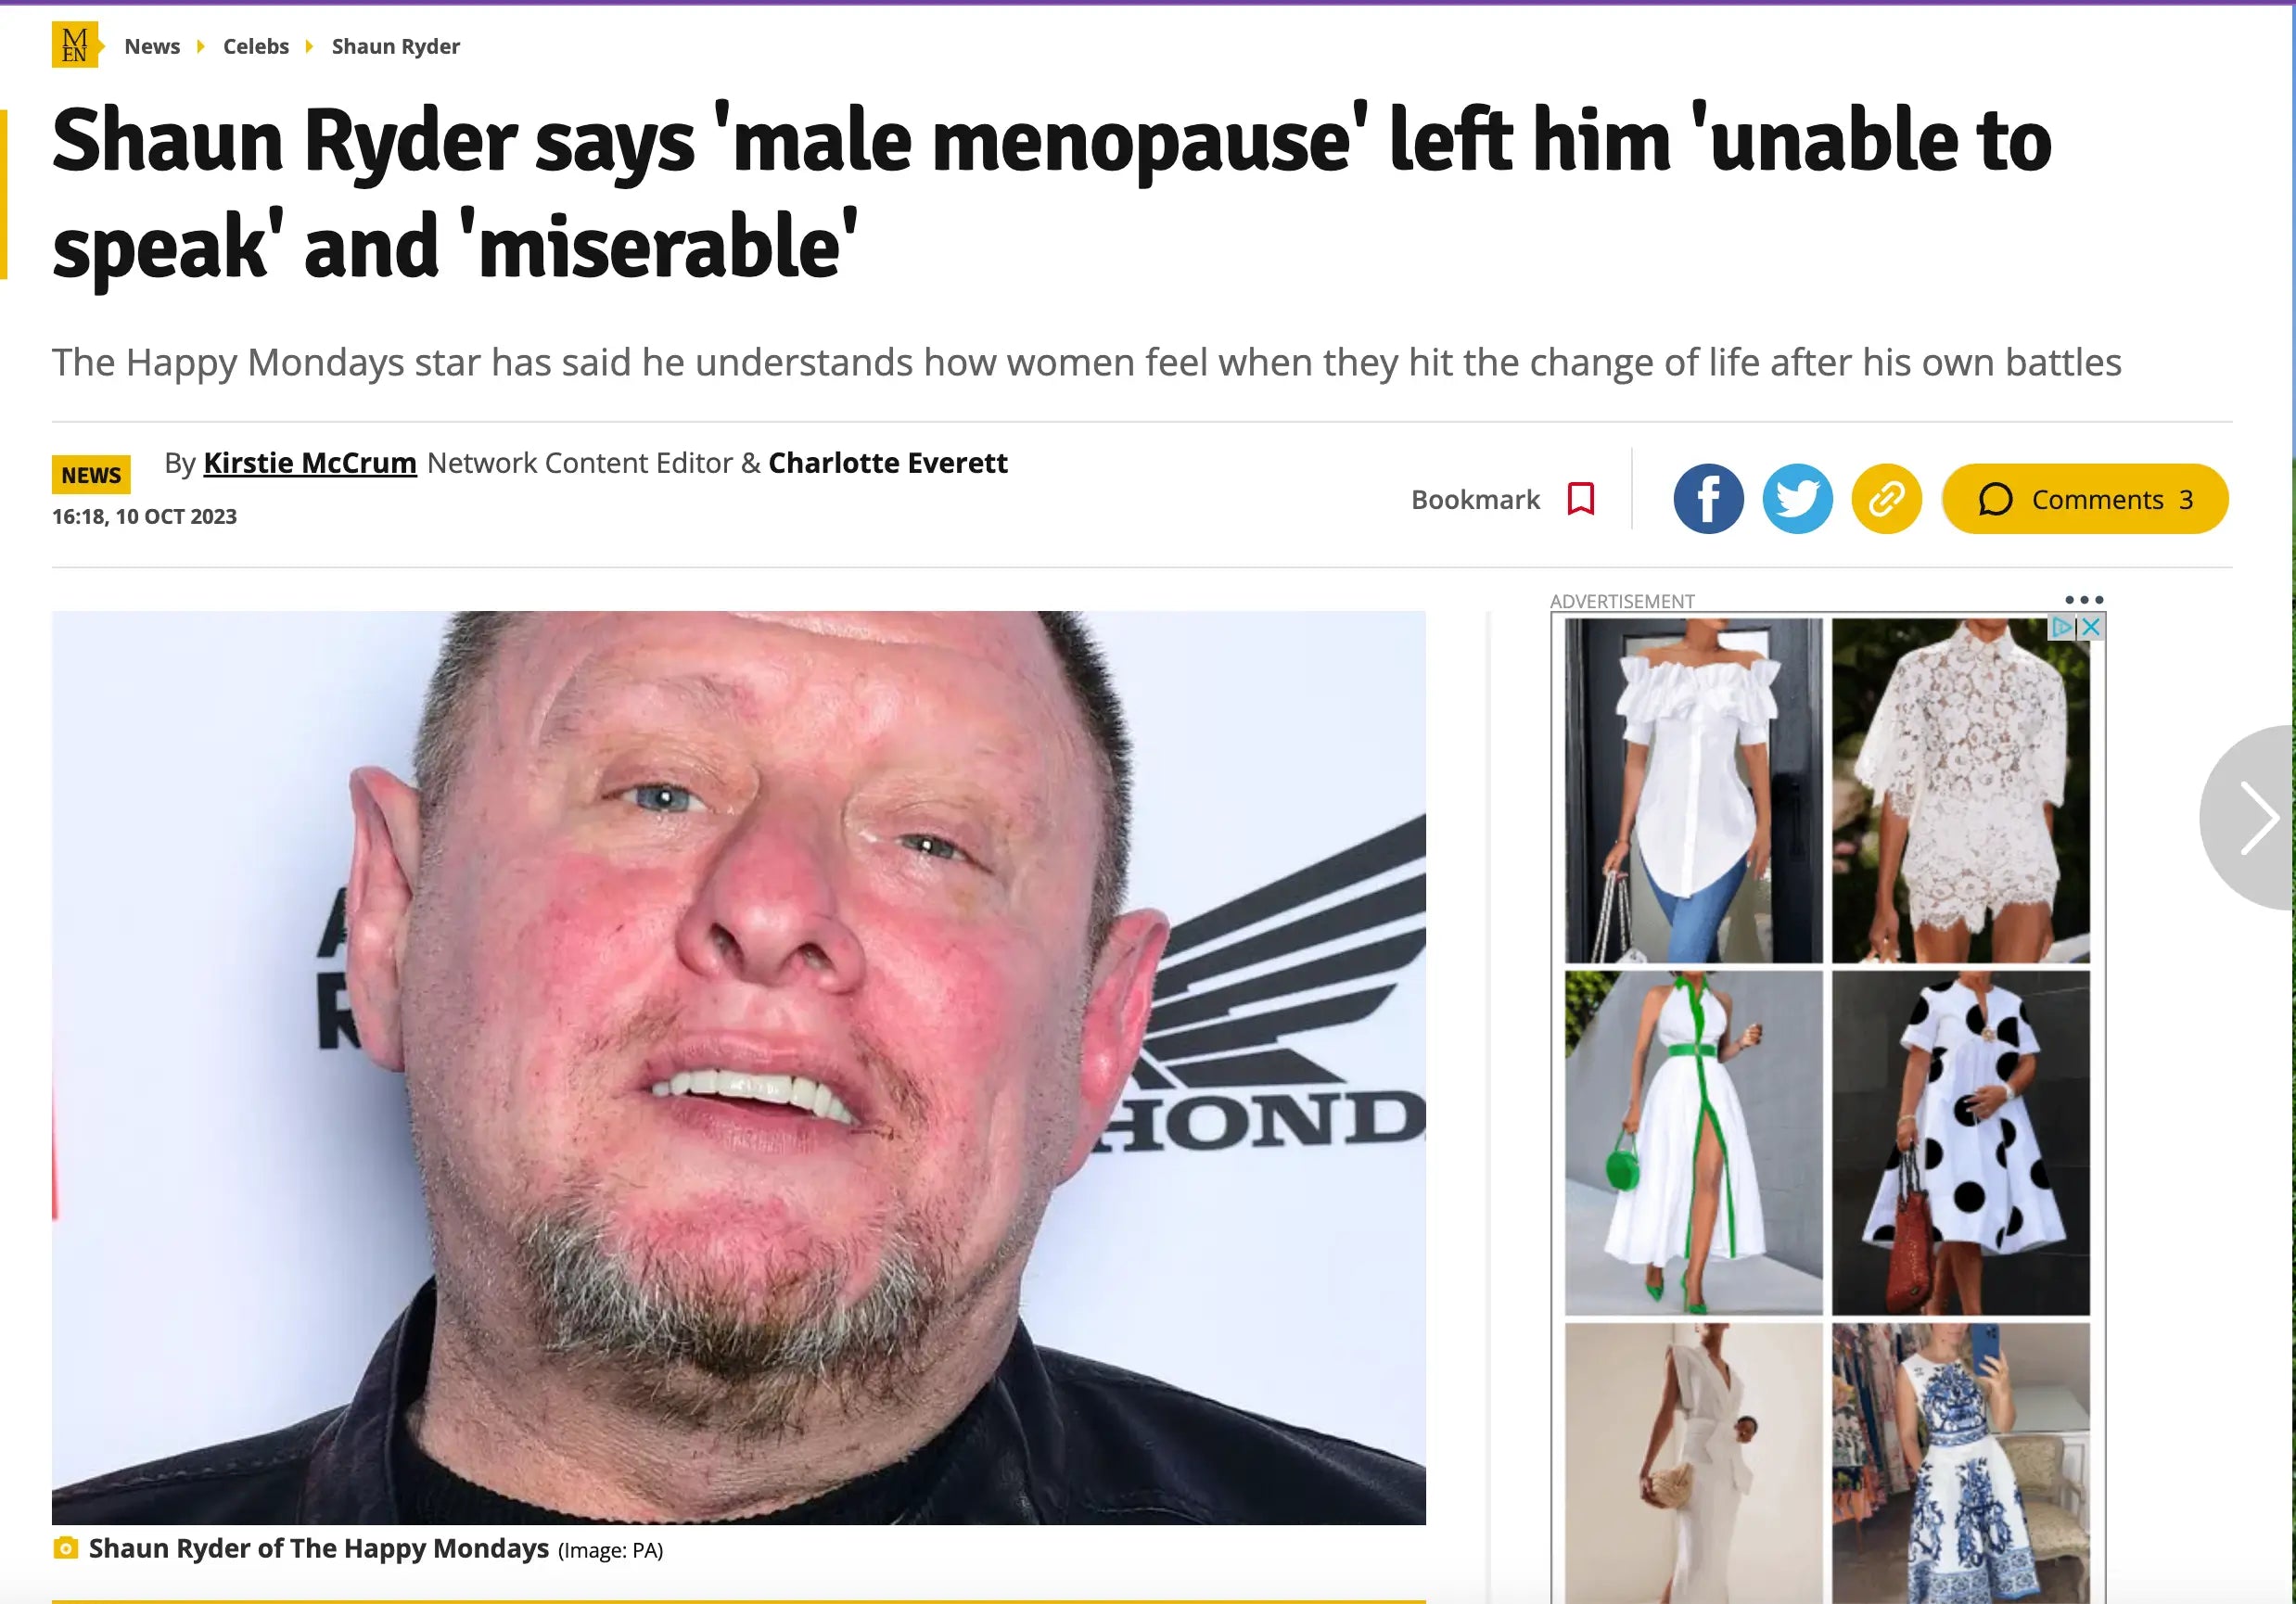Select the blue floral dress ad image

pos(1960,1463)
